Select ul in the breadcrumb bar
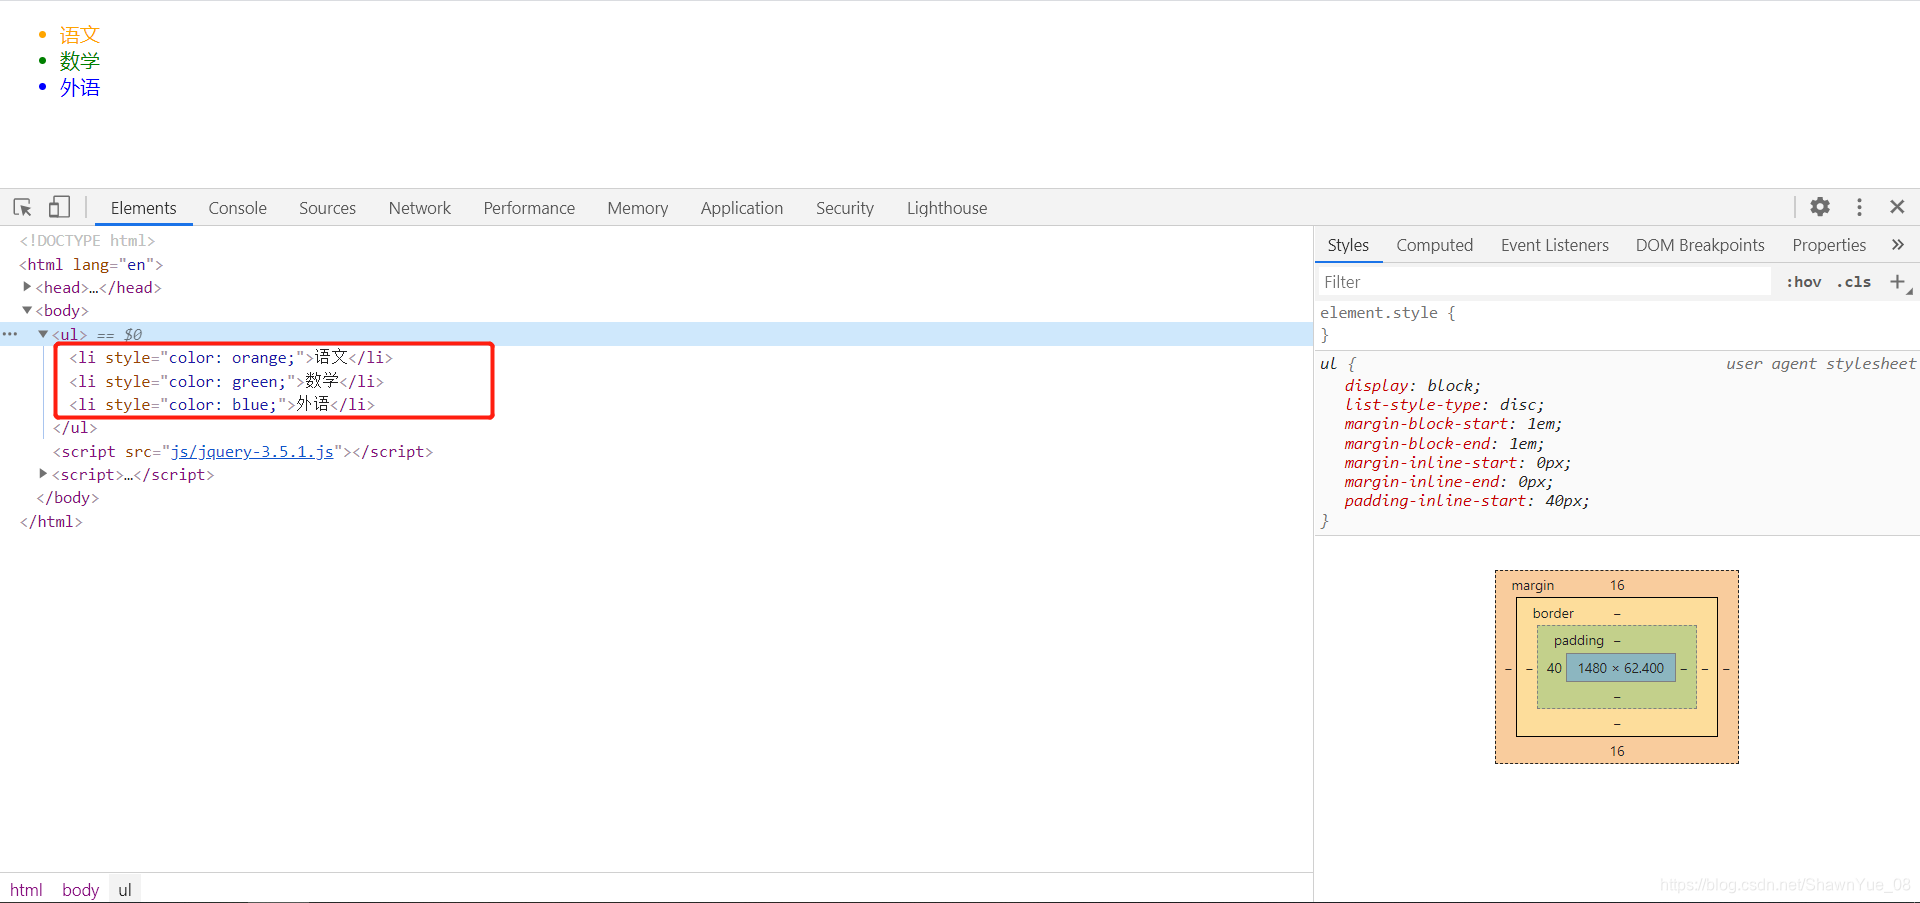1920x903 pixels. click(125, 890)
